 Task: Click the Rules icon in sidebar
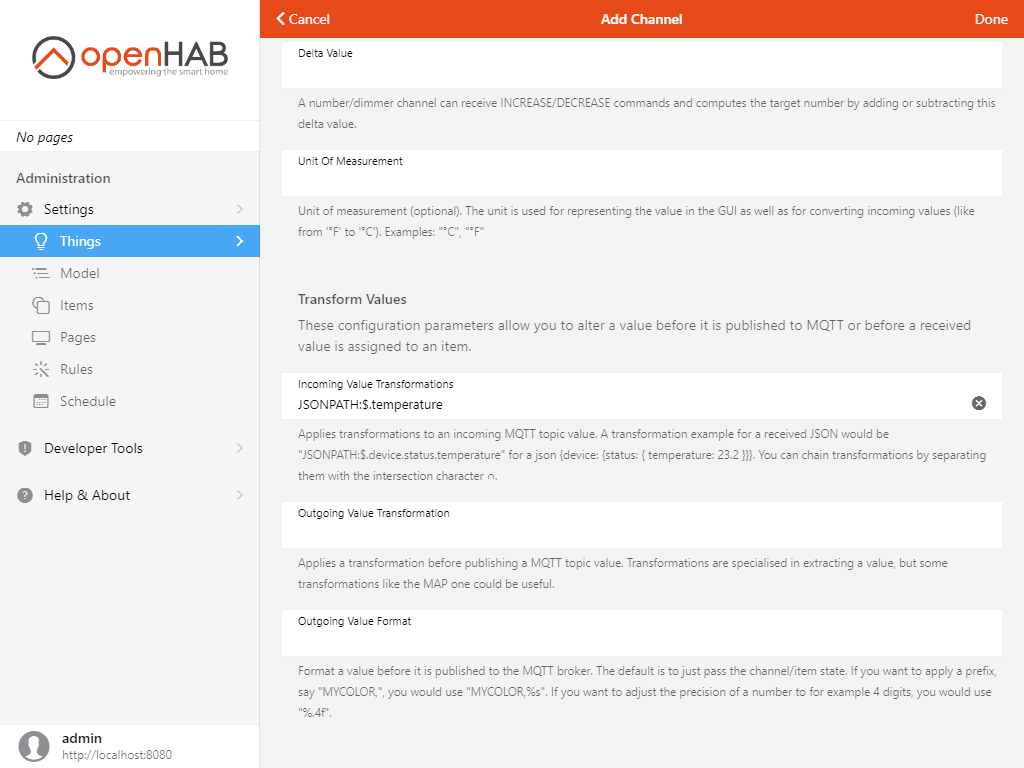[41, 369]
